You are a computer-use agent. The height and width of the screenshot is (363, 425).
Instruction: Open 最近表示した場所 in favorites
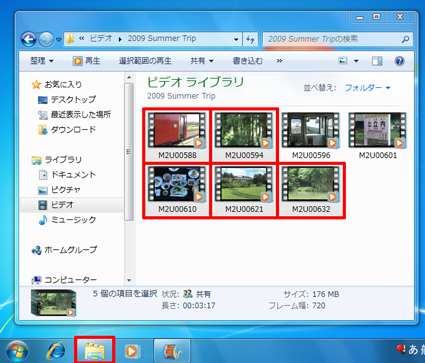[74, 115]
